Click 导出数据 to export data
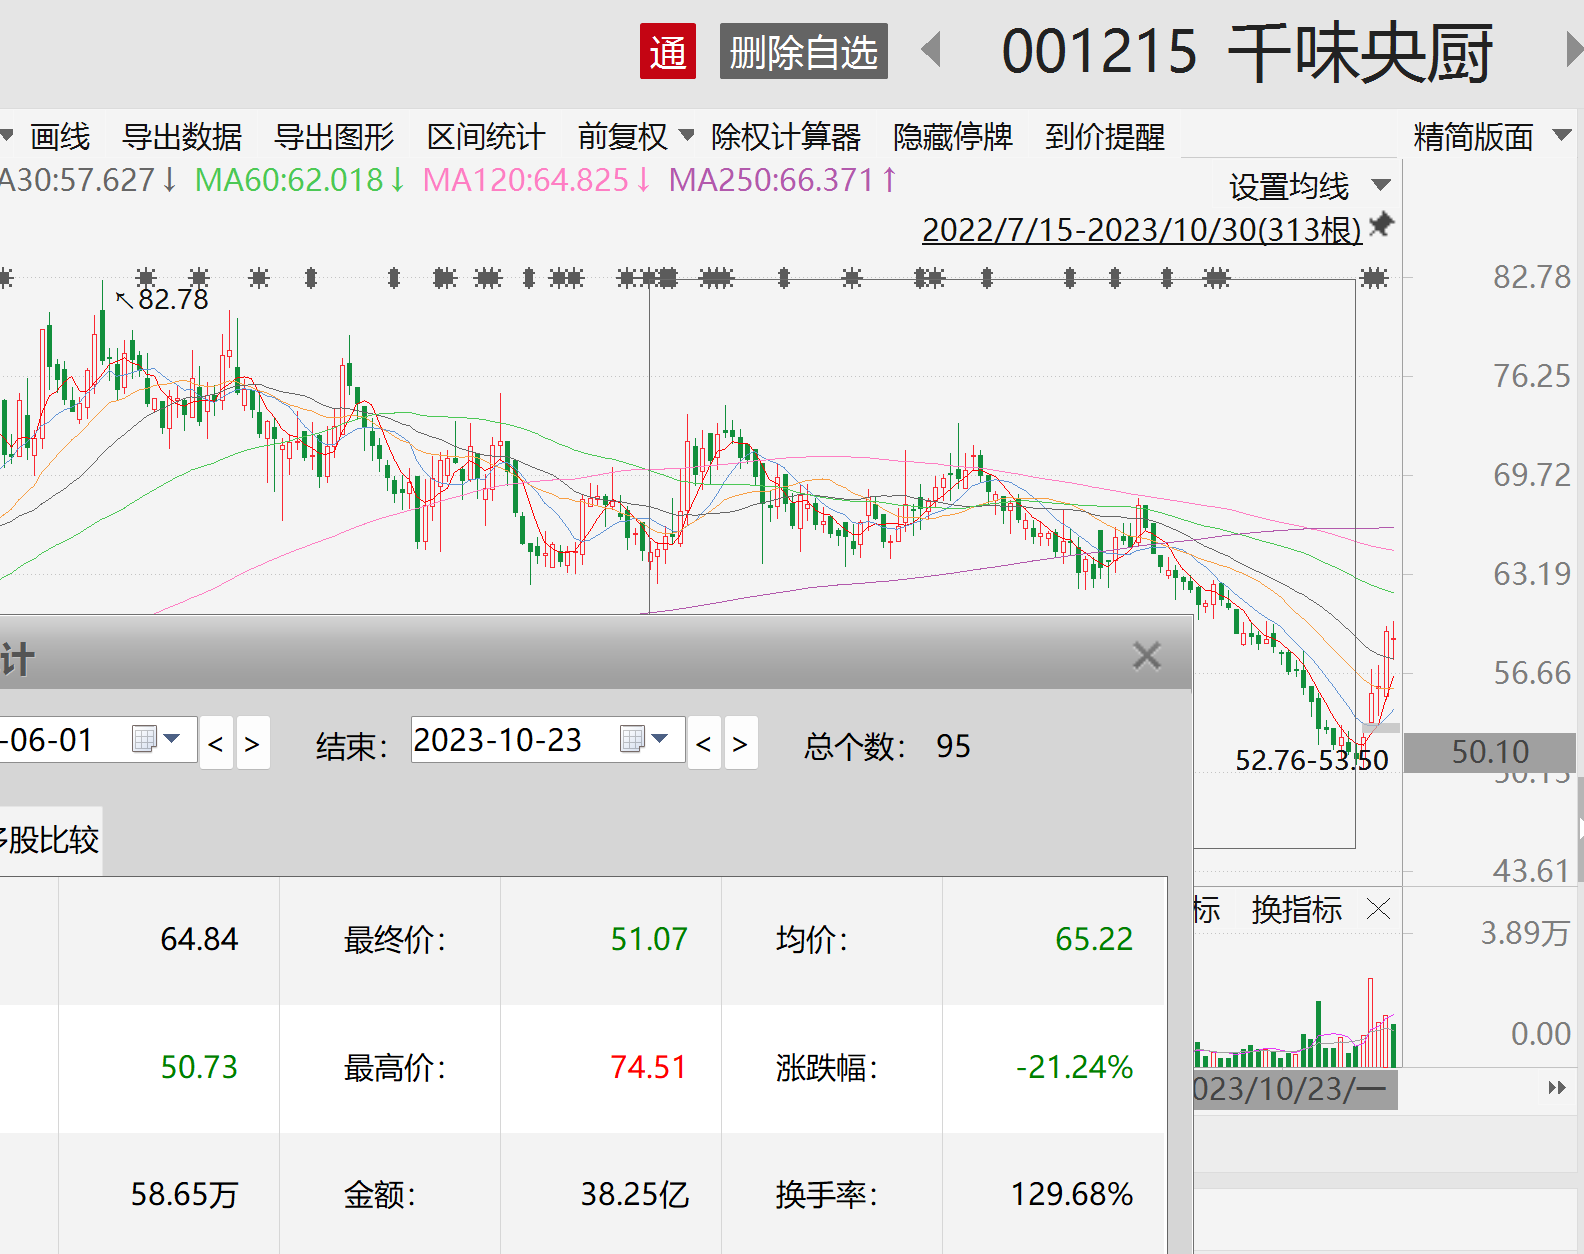 click(x=182, y=137)
